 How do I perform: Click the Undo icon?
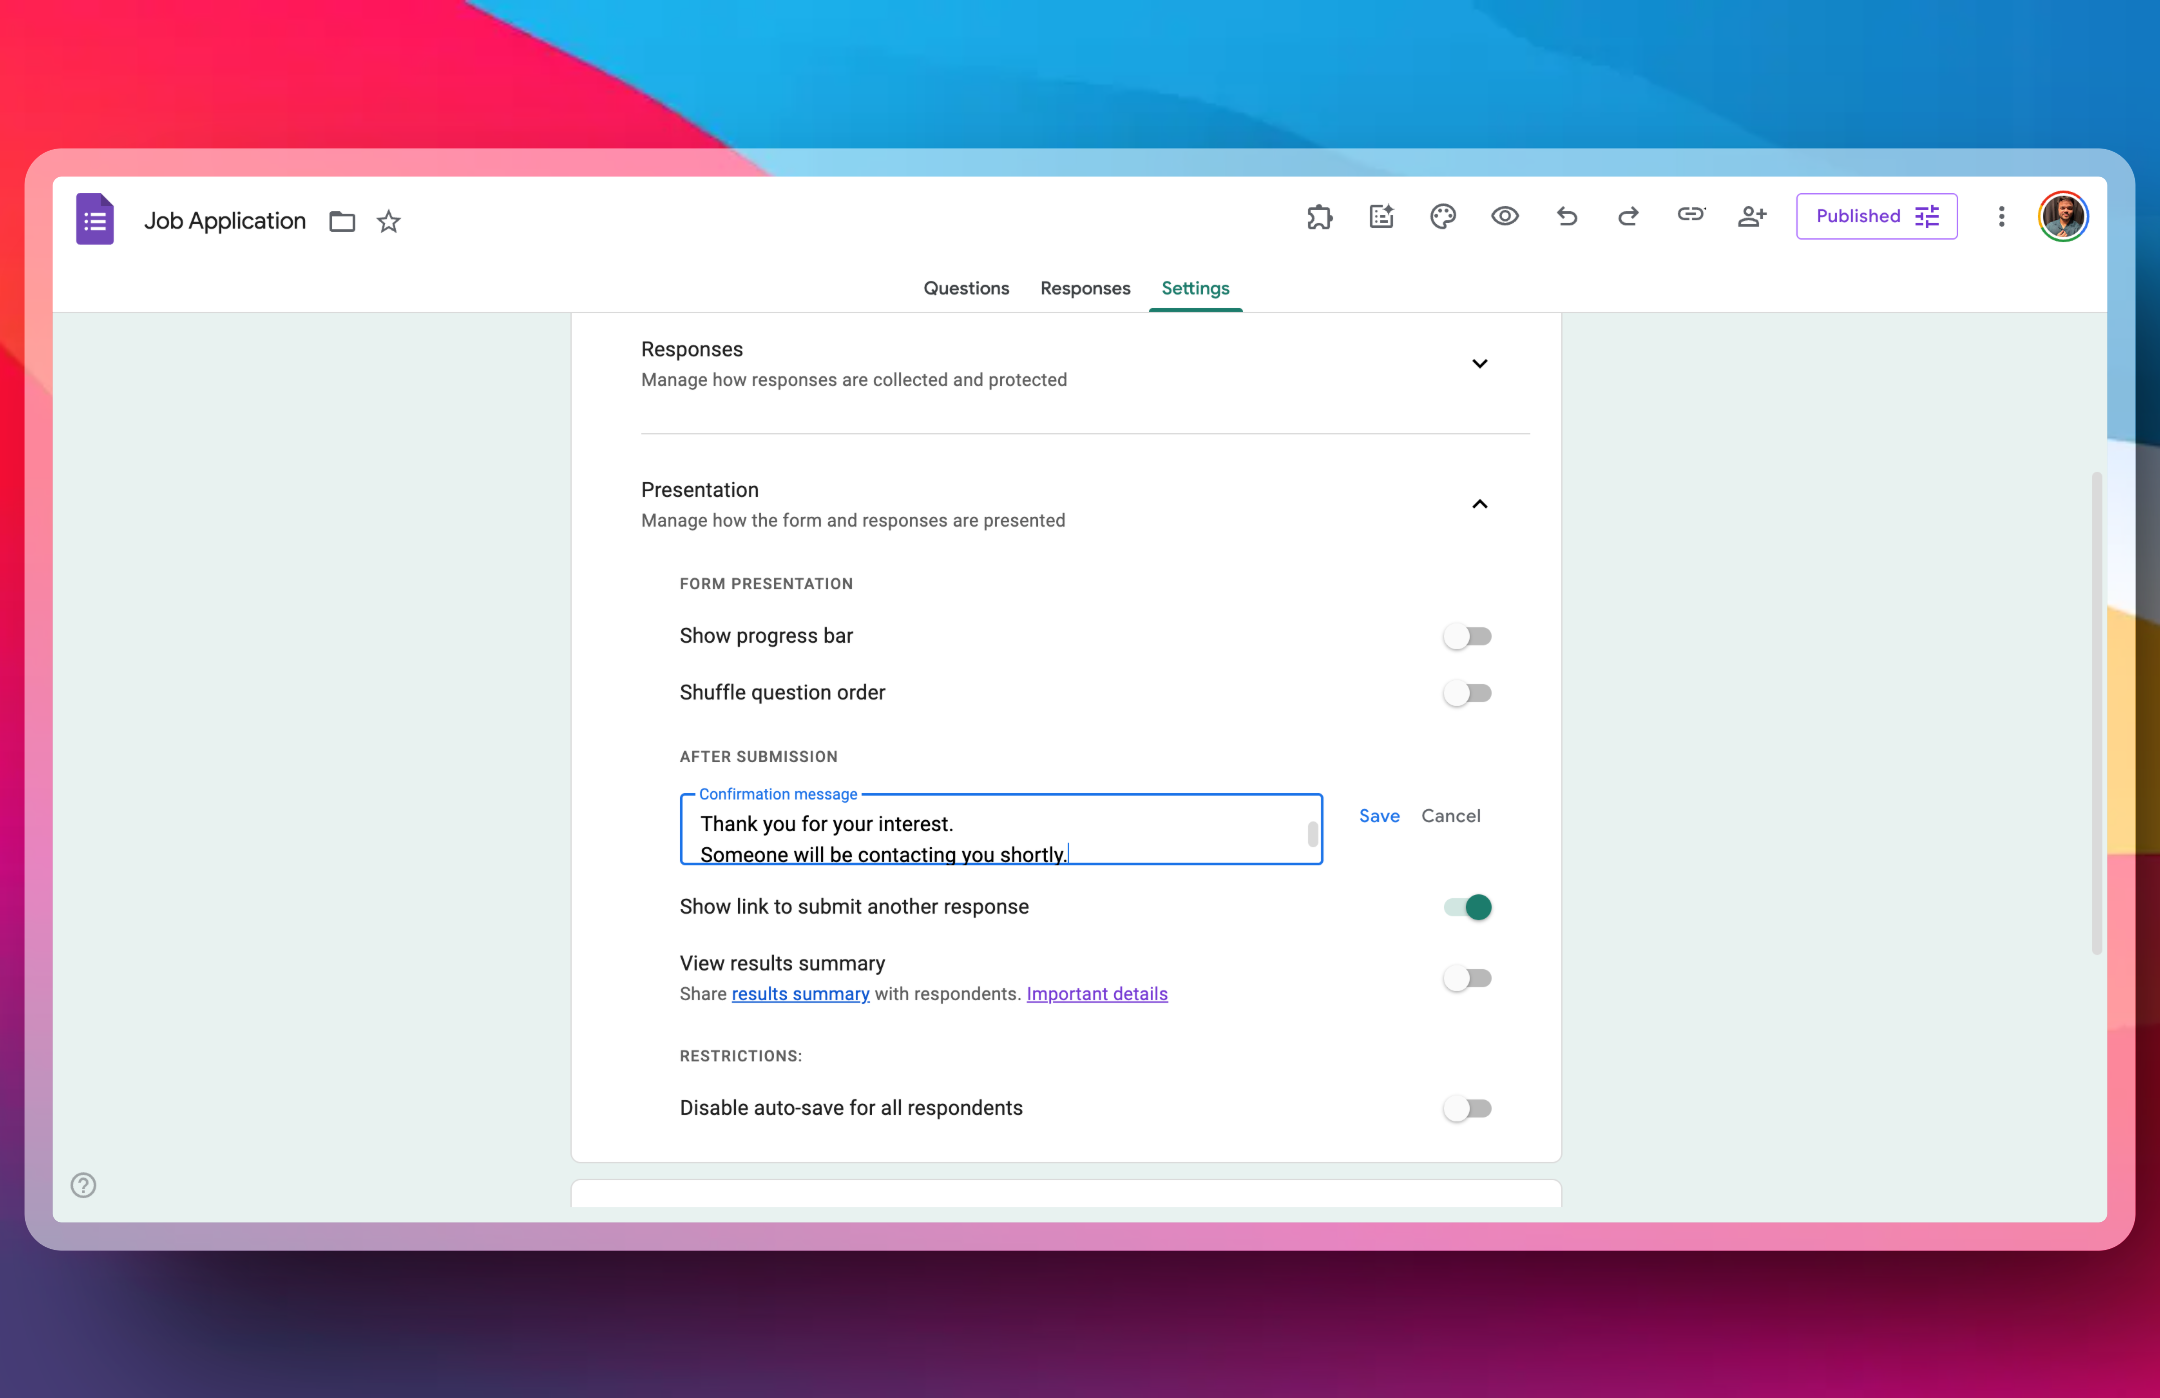(1566, 216)
